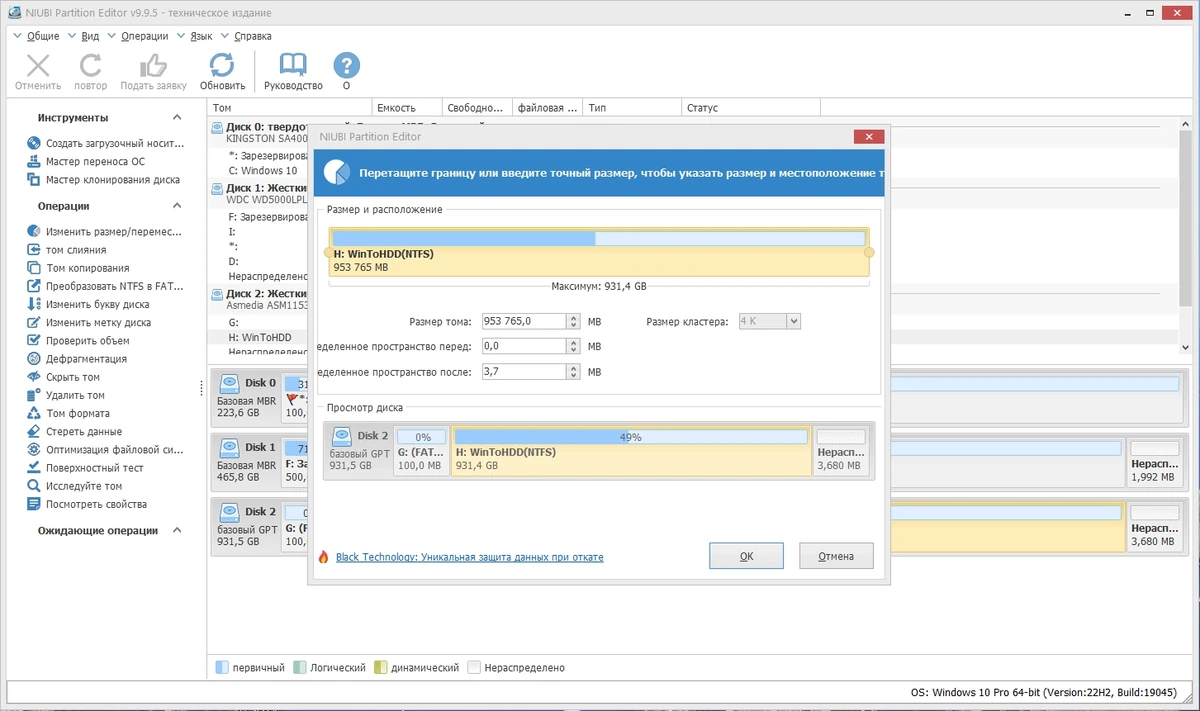Click the Том column header
The image size is (1200, 711).
[x=290, y=108]
